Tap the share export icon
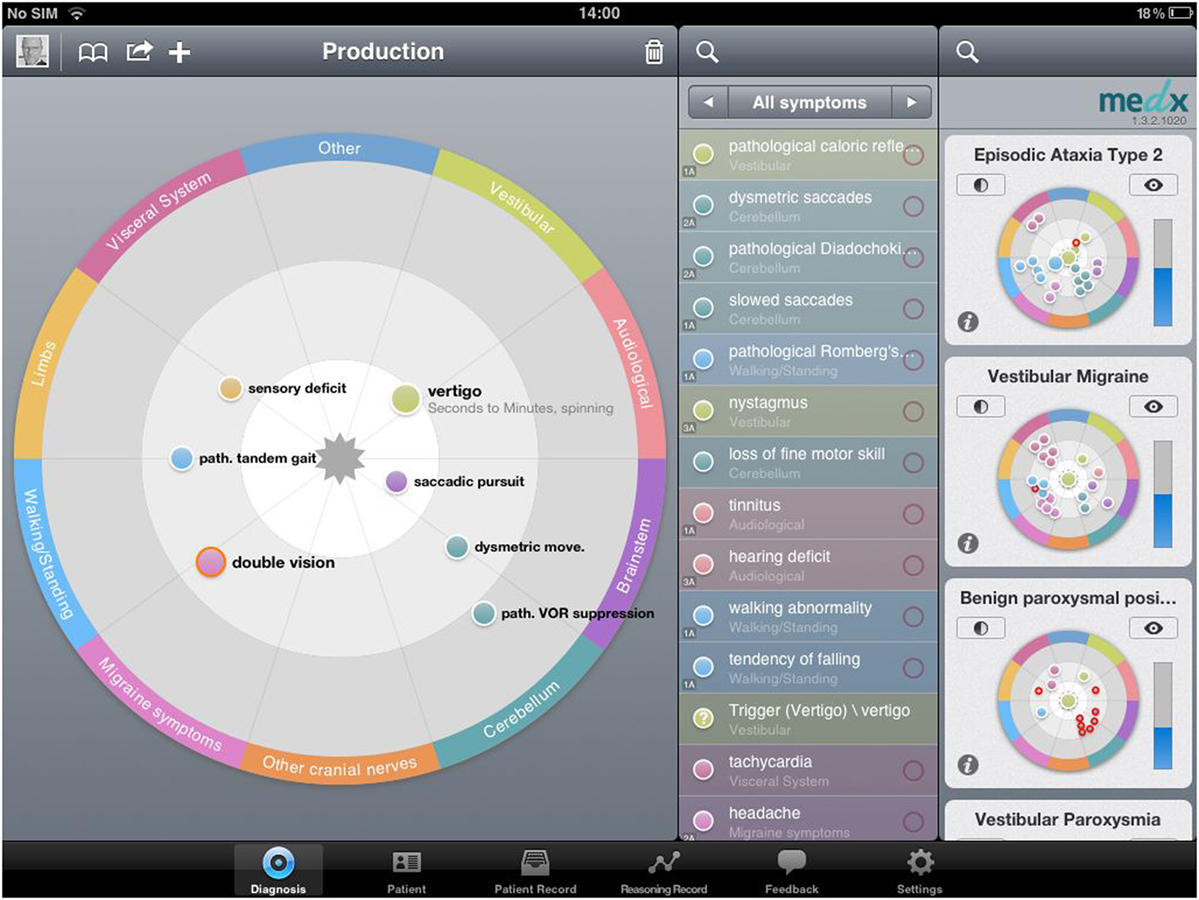 point(139,51)
